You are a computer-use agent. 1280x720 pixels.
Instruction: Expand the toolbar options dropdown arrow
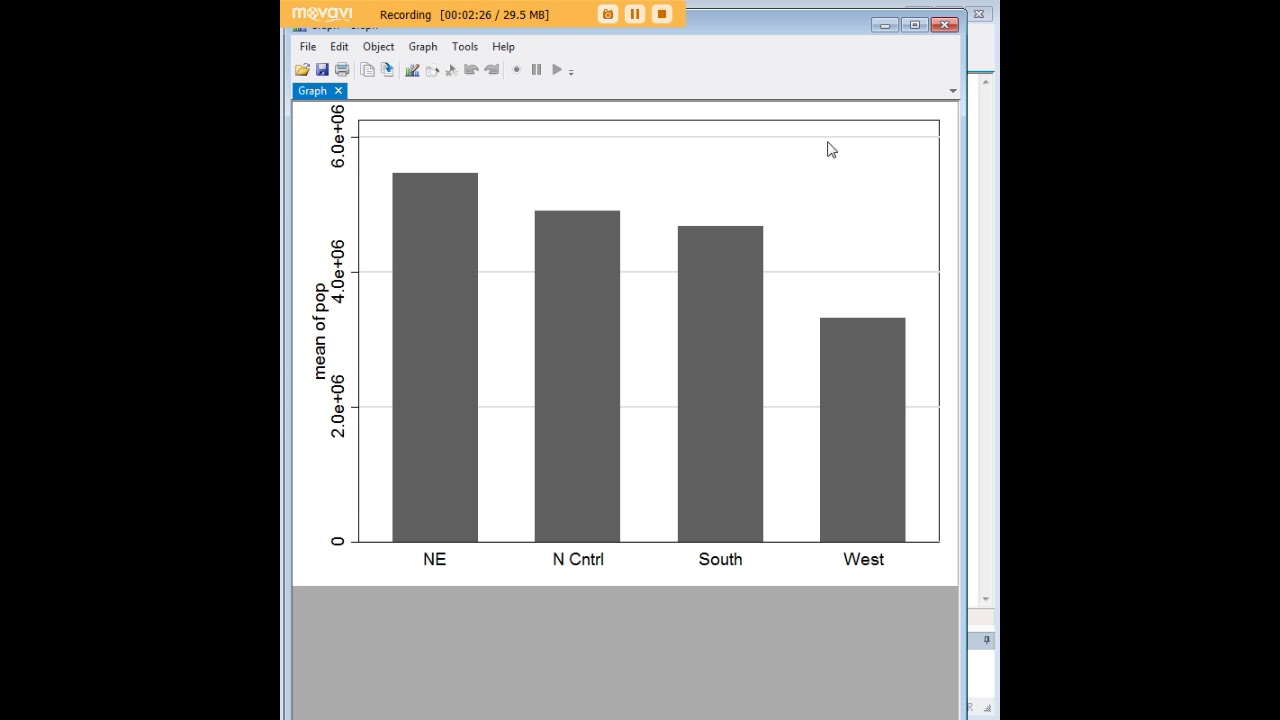(x=571, y=72)
